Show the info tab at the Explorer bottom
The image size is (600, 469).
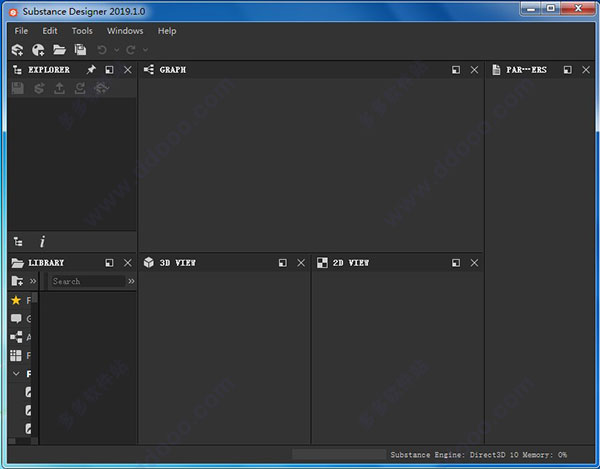coord(42,242)
